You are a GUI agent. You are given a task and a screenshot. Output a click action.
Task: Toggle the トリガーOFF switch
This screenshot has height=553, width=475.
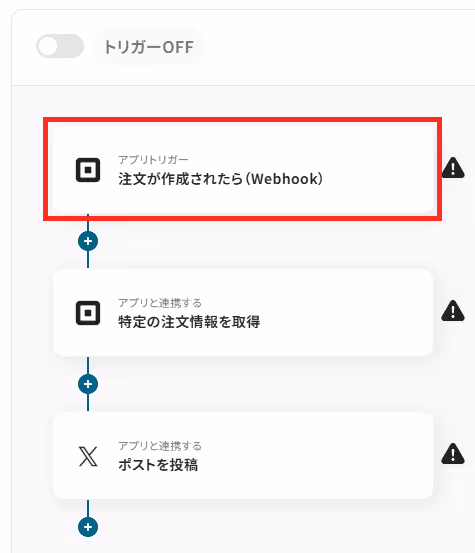60,46
